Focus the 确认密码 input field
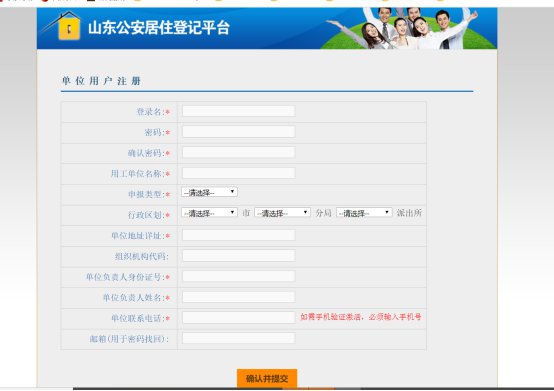 point(238,152)
